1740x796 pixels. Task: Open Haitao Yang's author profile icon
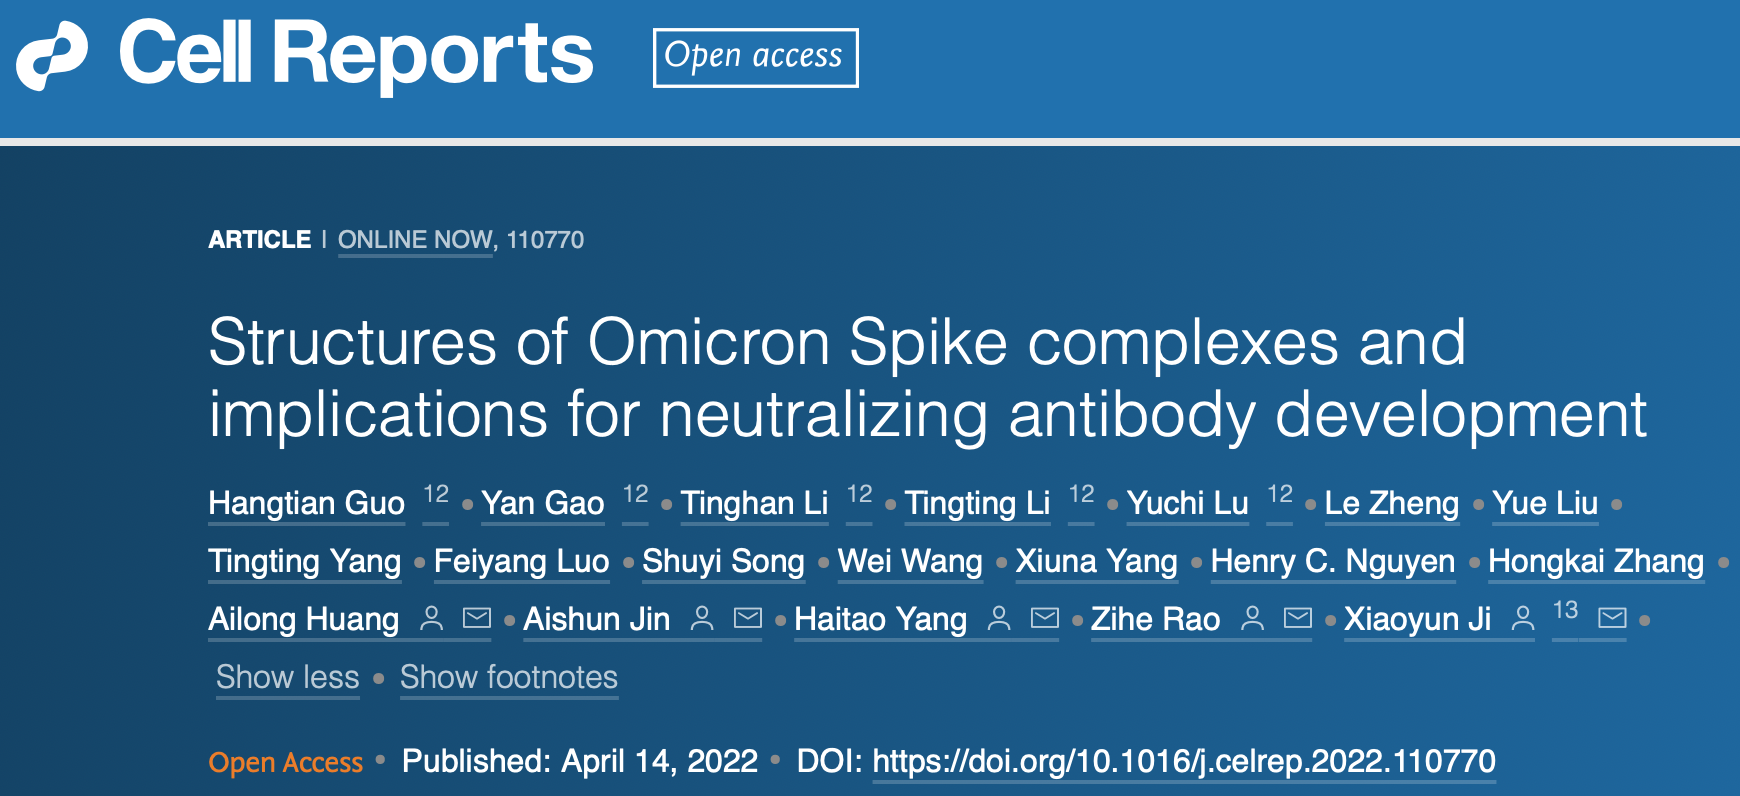point(999,618)
